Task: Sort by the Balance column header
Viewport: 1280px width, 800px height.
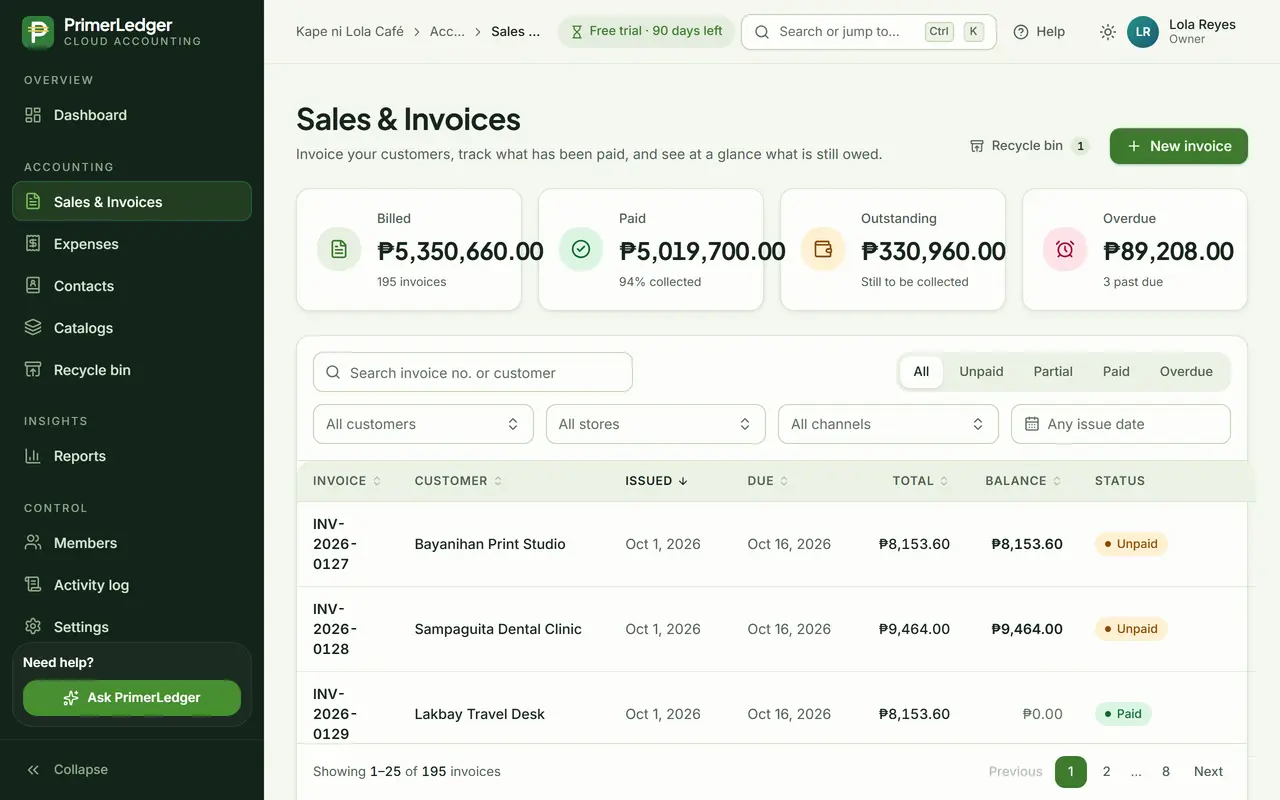Action: (1023, 481)
